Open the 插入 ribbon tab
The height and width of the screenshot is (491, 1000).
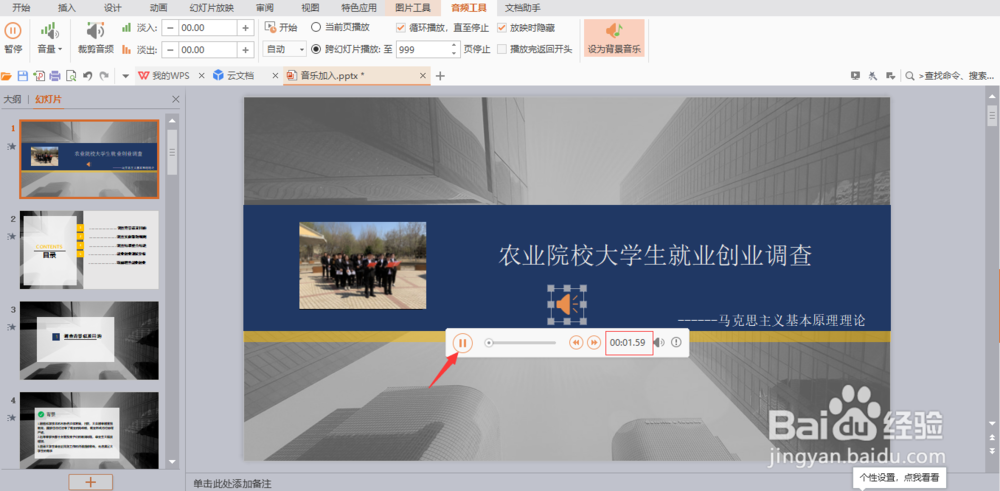66,8
